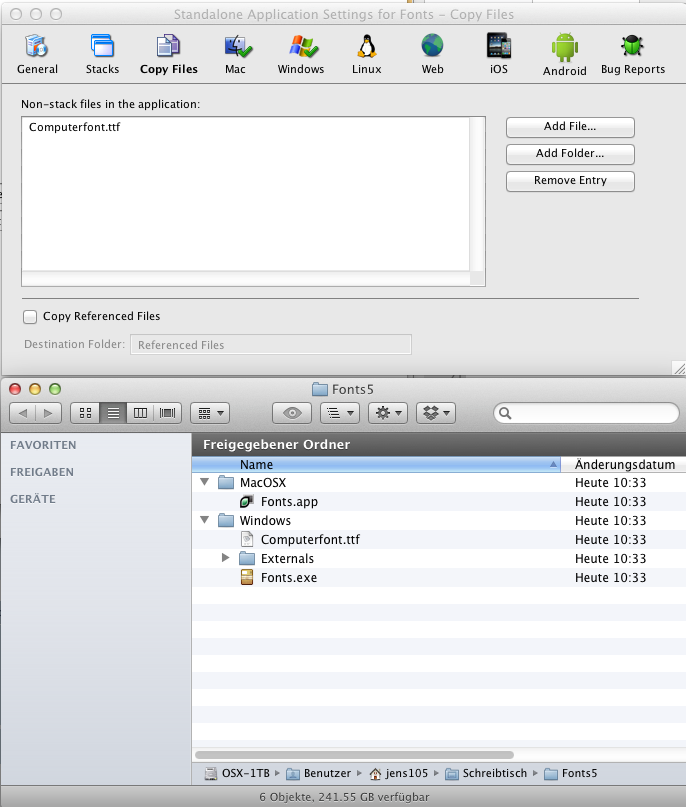Viewport: 686px width, 807px height.
Task: Open the iOS settings pane
Action: click(499, 52)
